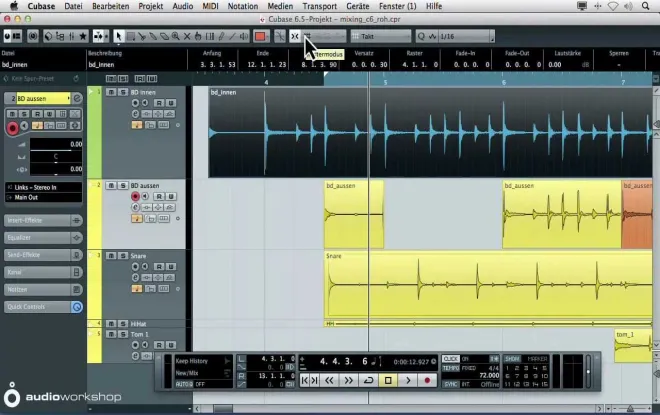Select the Draw pencil tool

pos(221,37)
